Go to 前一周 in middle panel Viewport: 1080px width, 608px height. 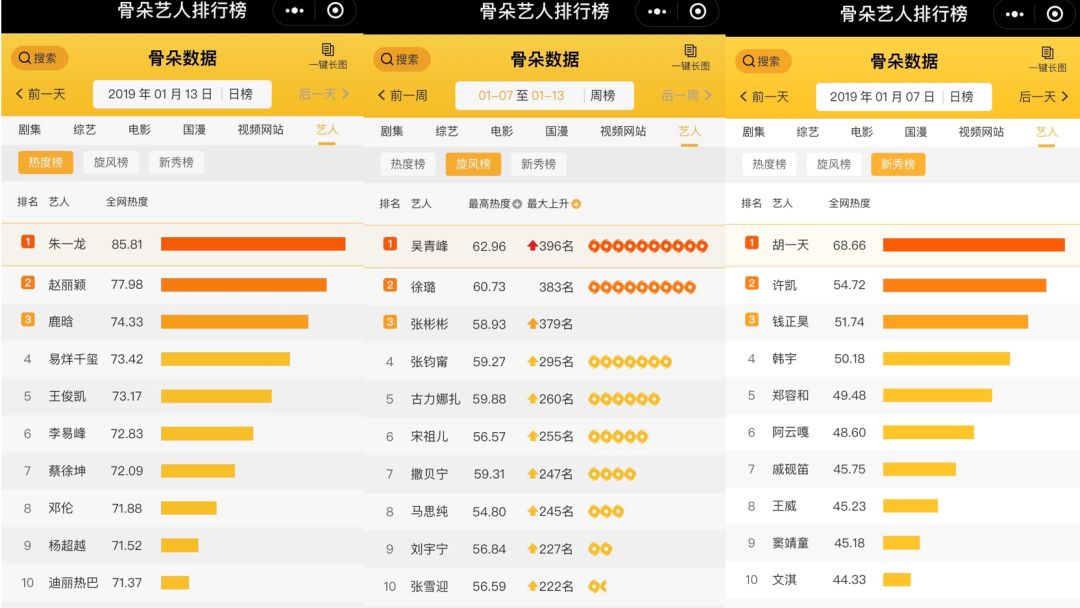(402, 96)
